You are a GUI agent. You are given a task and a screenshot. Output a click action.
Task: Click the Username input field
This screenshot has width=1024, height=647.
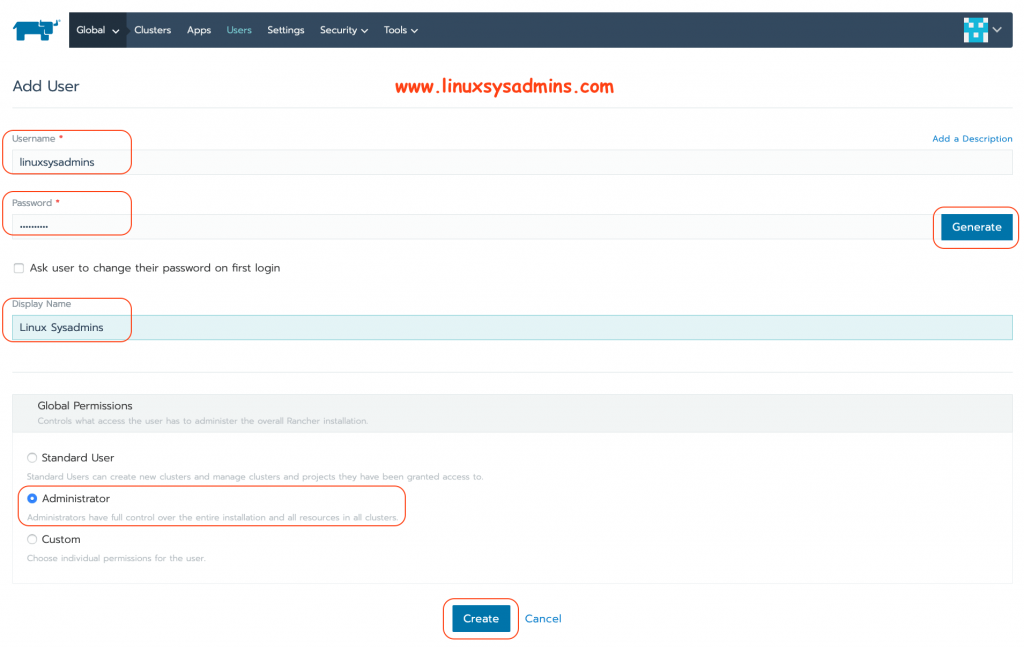pyautogui.click(x=512, y=162)
